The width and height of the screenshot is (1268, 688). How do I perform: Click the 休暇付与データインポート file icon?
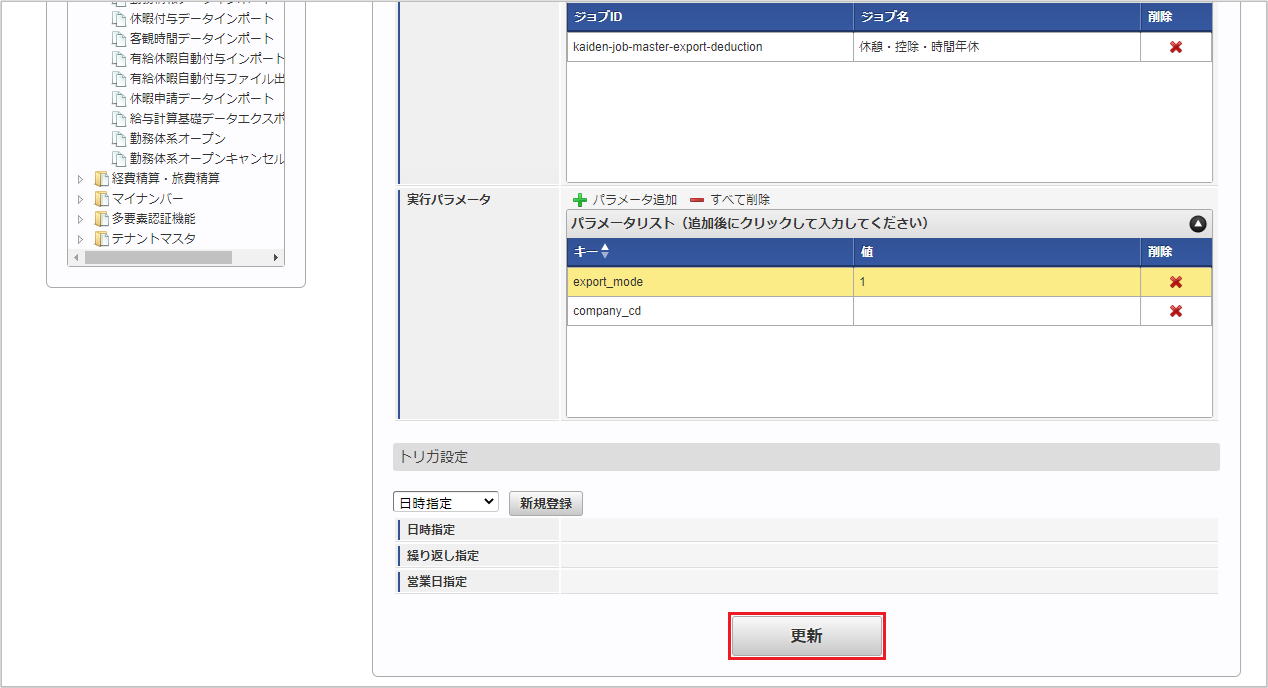[x=119, y=18]
